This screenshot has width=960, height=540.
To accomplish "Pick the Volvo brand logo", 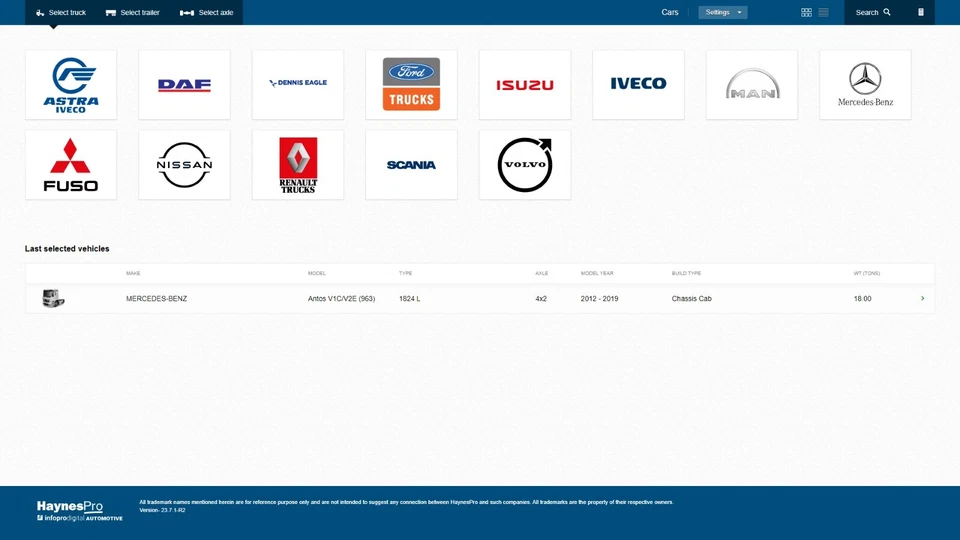I will (x=525, y=165).
